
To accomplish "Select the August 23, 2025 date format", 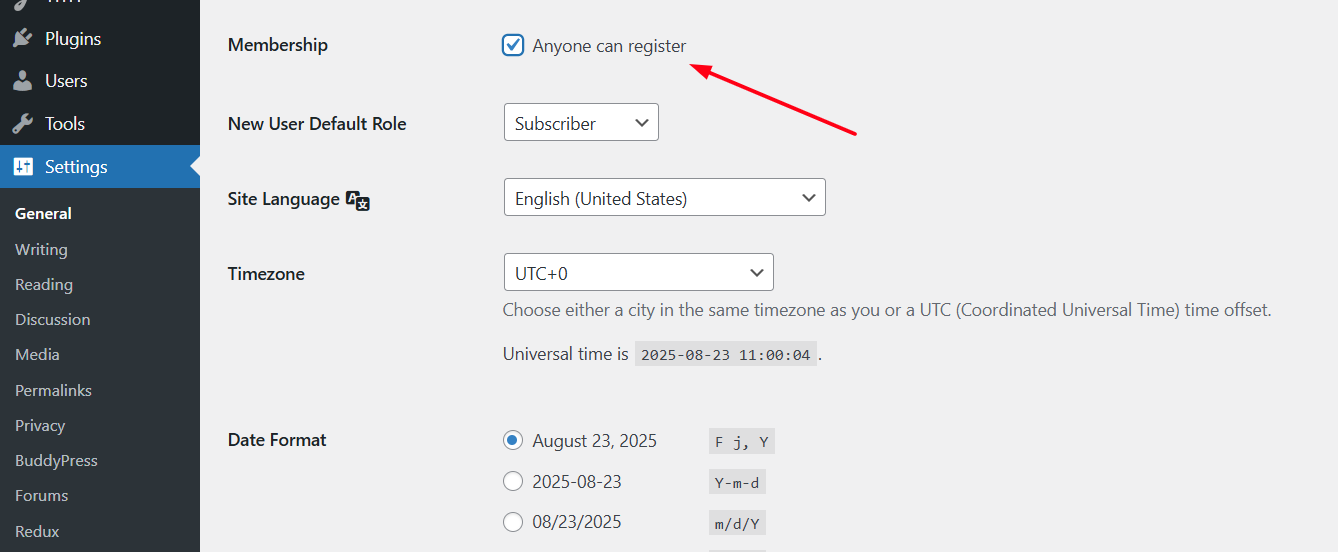I will [513, 441].
